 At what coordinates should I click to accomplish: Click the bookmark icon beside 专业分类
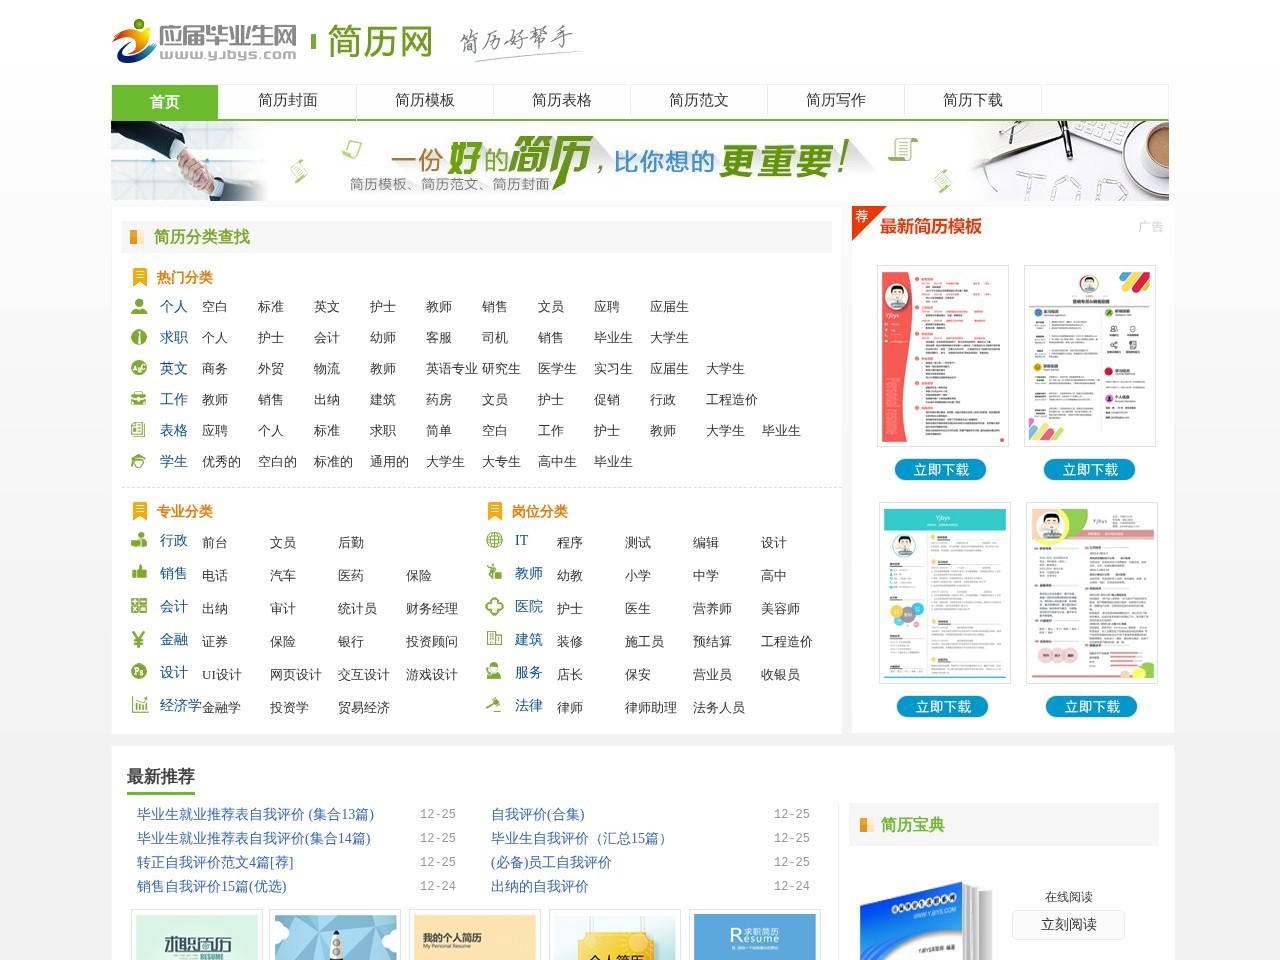(x=140, y=511)
